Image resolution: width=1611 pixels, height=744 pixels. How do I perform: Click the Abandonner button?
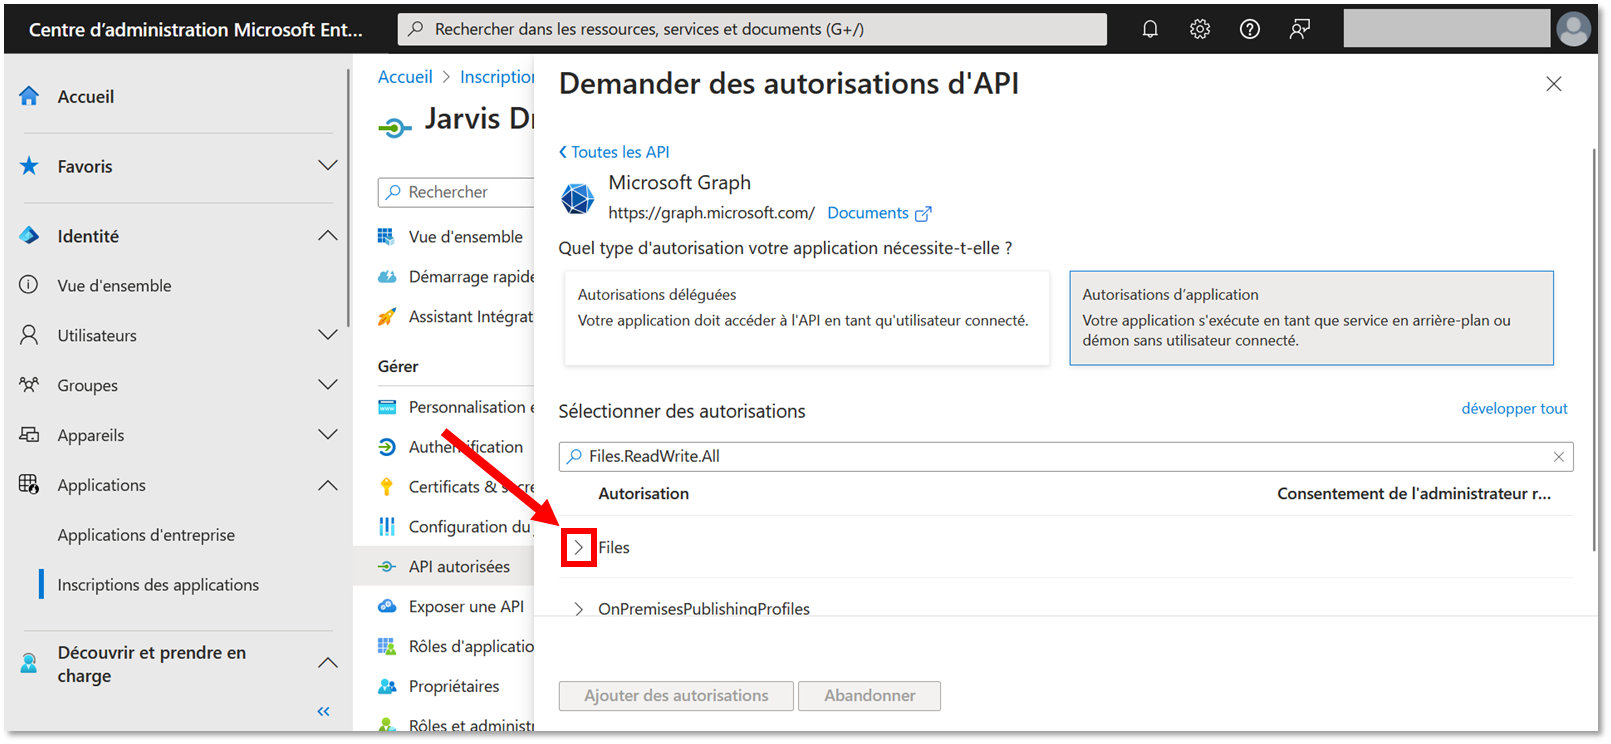coord(869,696)
